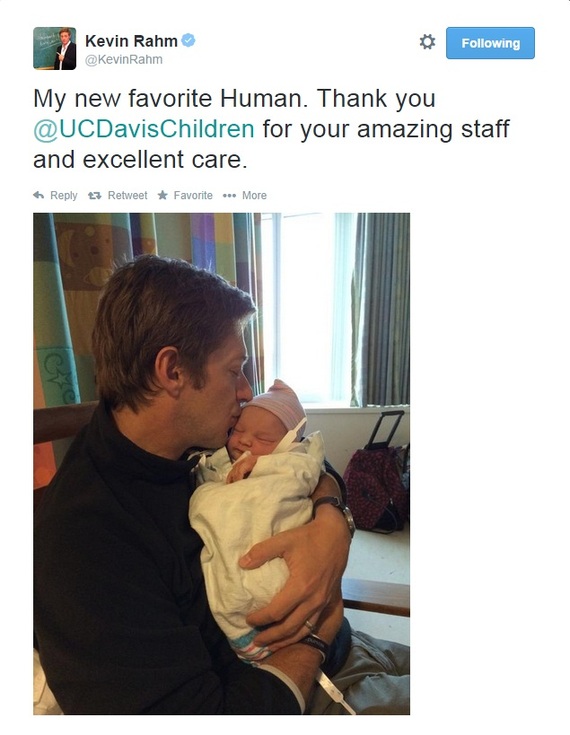
Task: Click the Favorite text label
Action: click(x=193, y=195)
